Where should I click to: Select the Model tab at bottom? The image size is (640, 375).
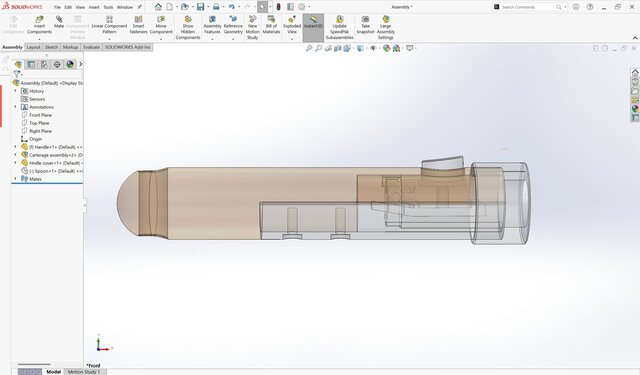[53, 372]
